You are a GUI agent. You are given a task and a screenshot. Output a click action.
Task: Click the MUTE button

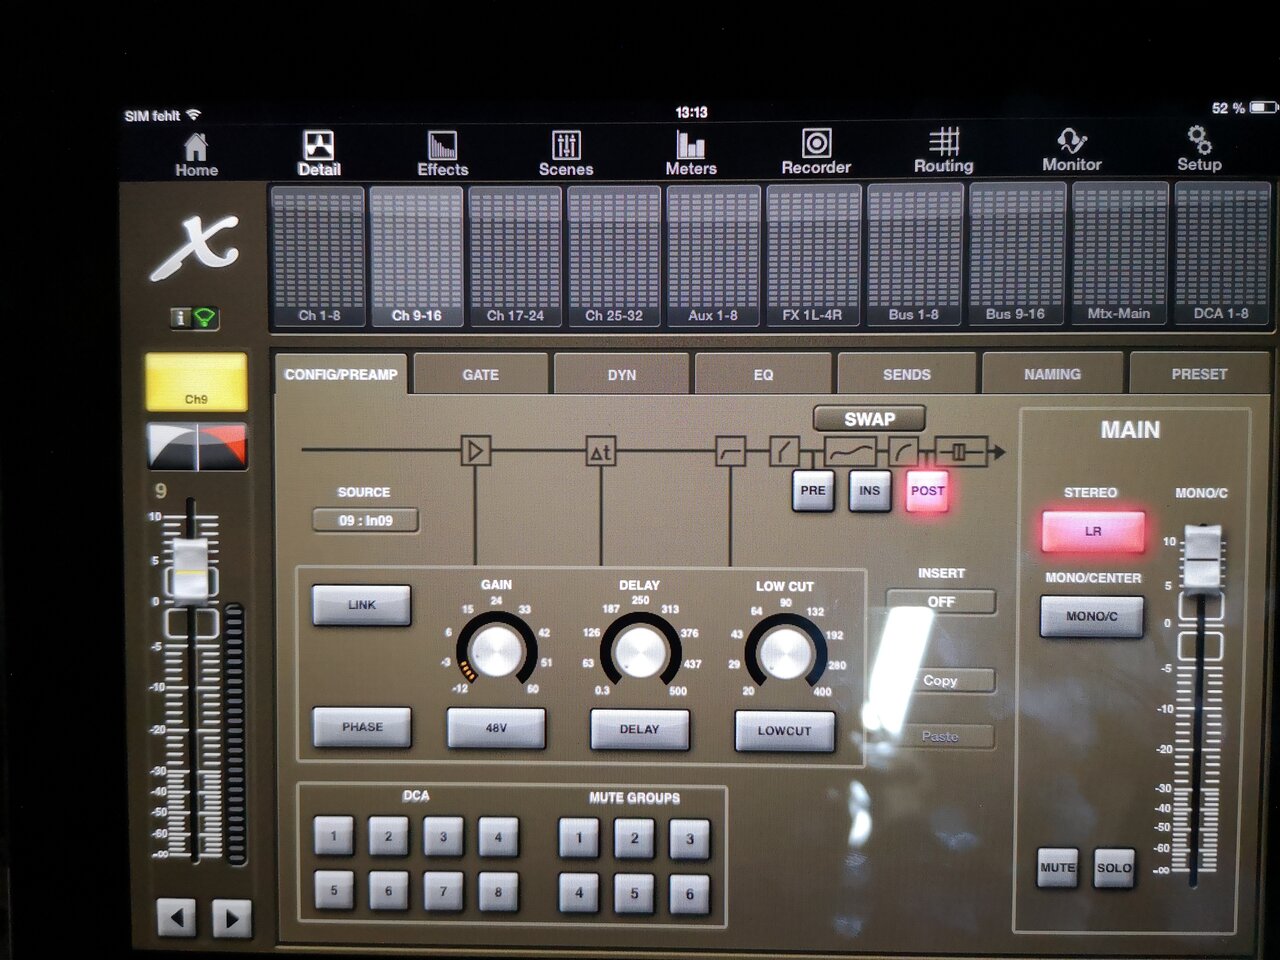1057,868
